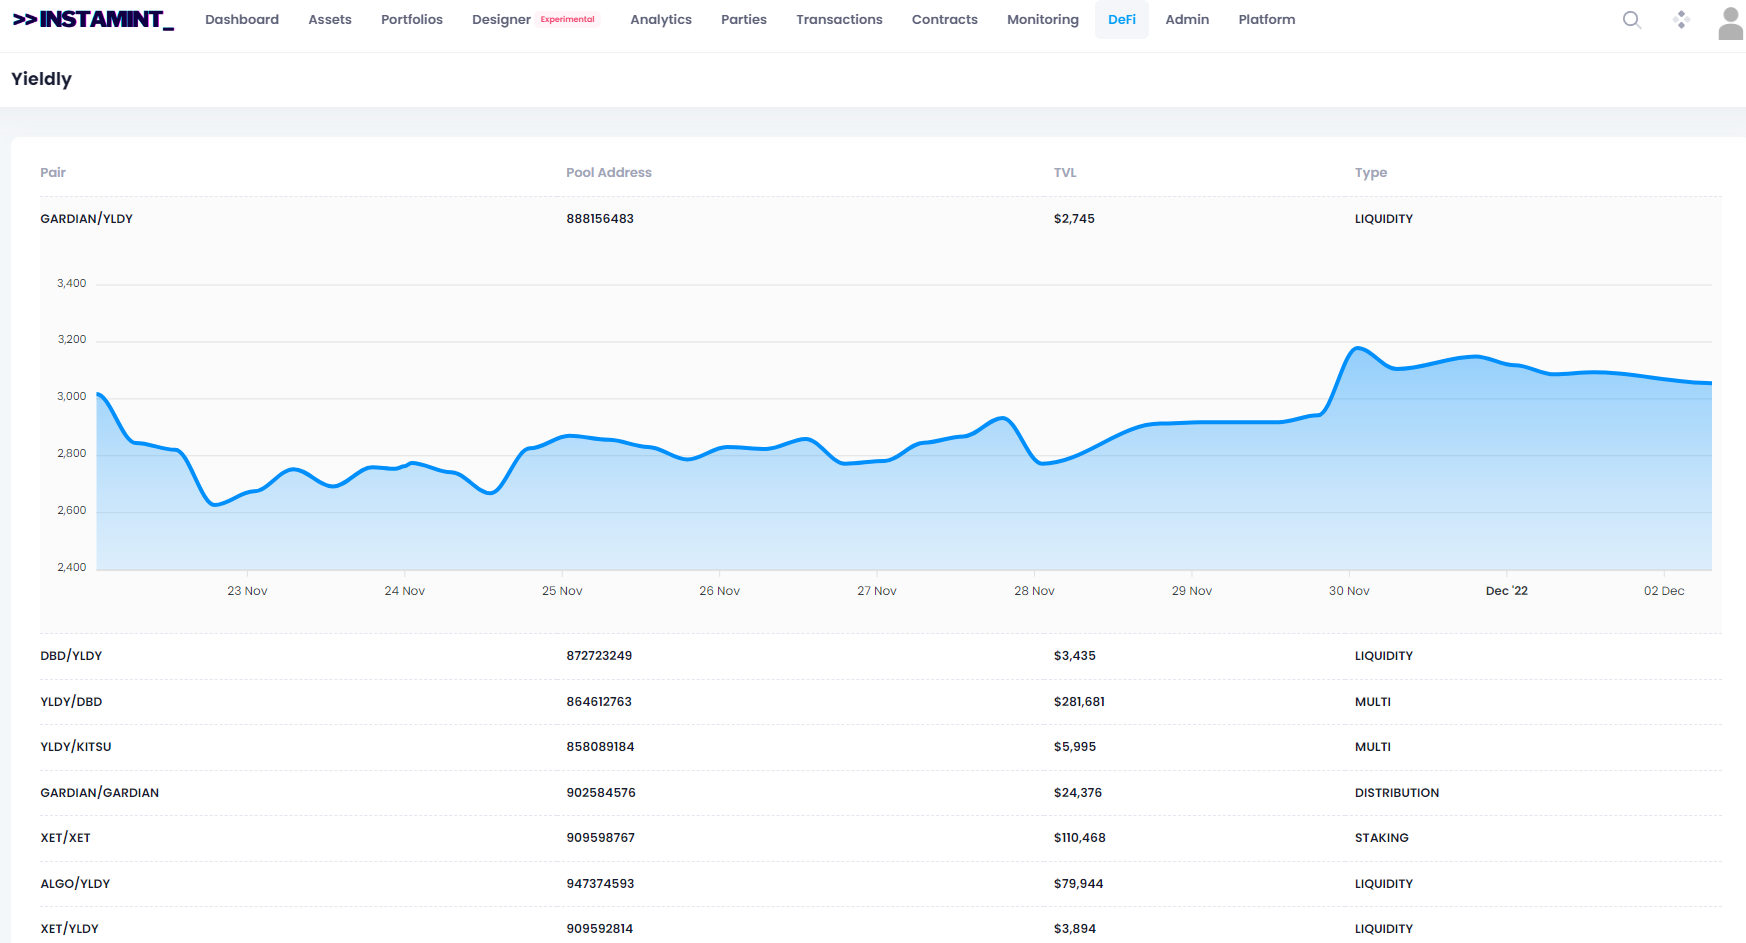Click pool address 858089184
The height and width of the screenshot is (943, 1746).
[x=600, y=747]
